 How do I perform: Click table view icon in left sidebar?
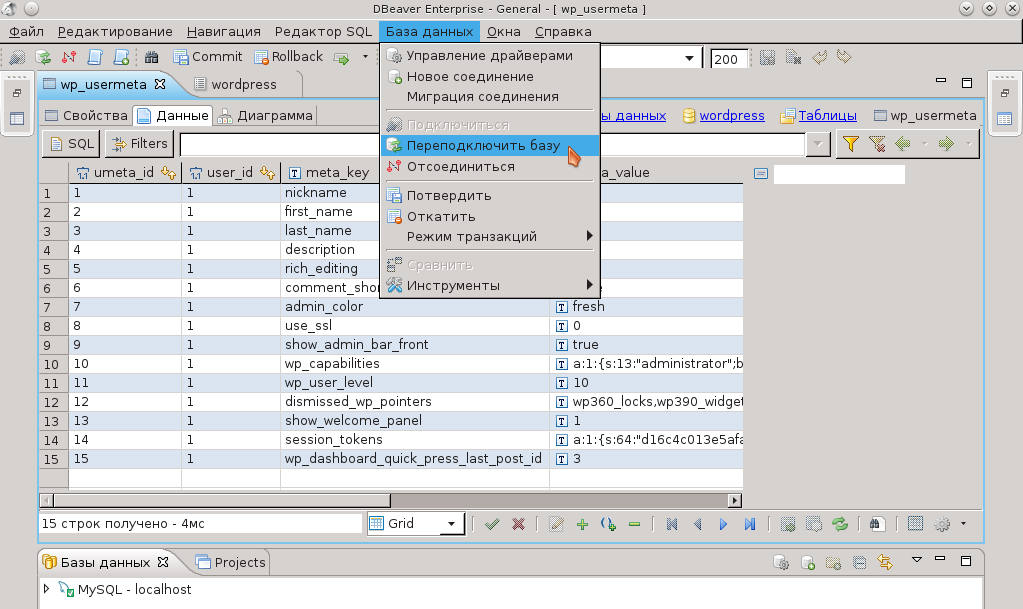pyautogui.click(x=17, y=119)
